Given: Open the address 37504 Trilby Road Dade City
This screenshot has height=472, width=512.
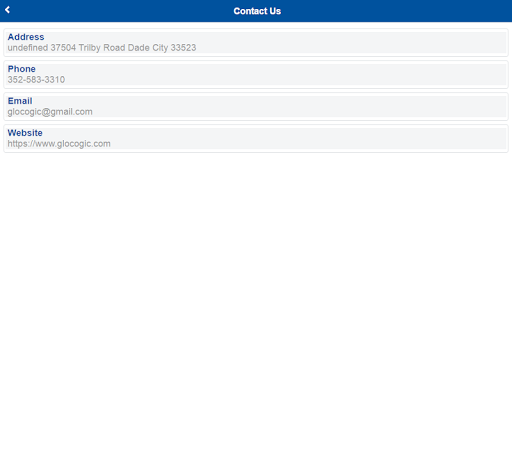Looking at the screenshot, I should coord(102,48).
